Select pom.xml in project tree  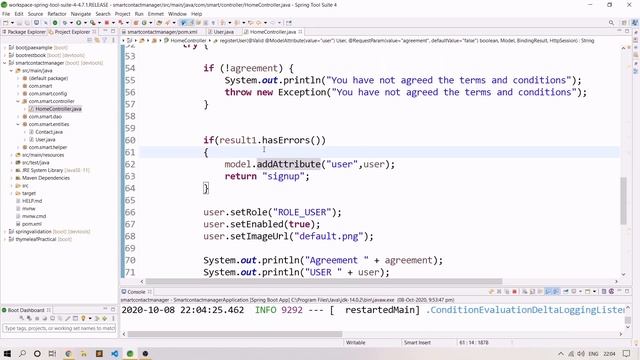click(x=32, y=224)
